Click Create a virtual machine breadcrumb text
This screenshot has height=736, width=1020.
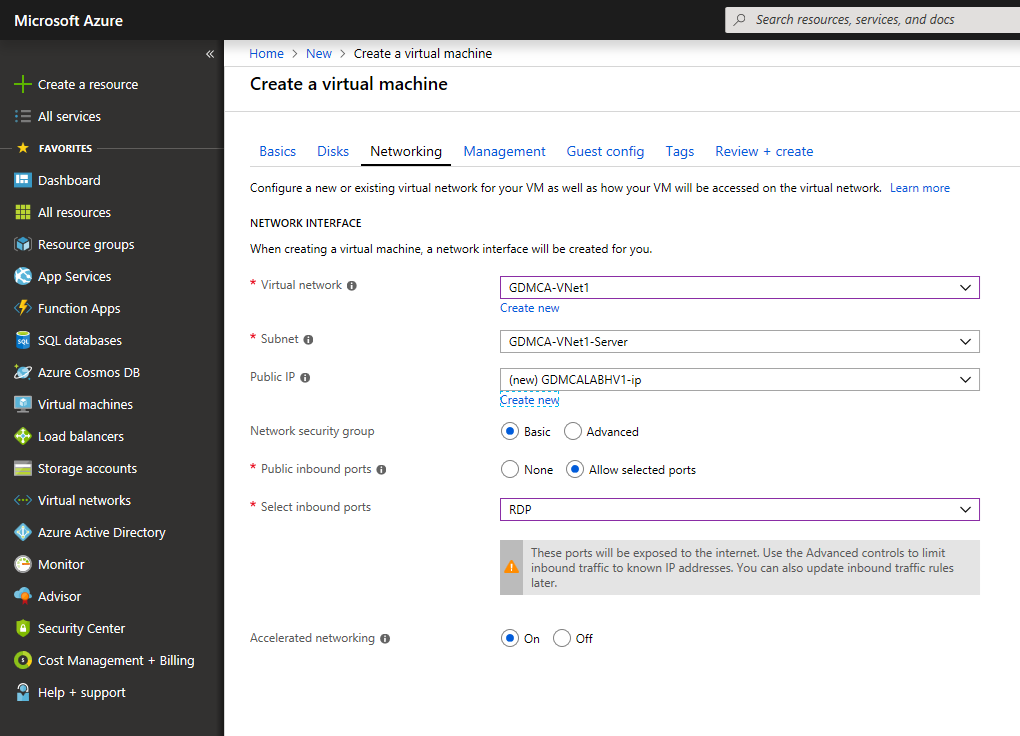pyautogui.click(x=423, y=53)
